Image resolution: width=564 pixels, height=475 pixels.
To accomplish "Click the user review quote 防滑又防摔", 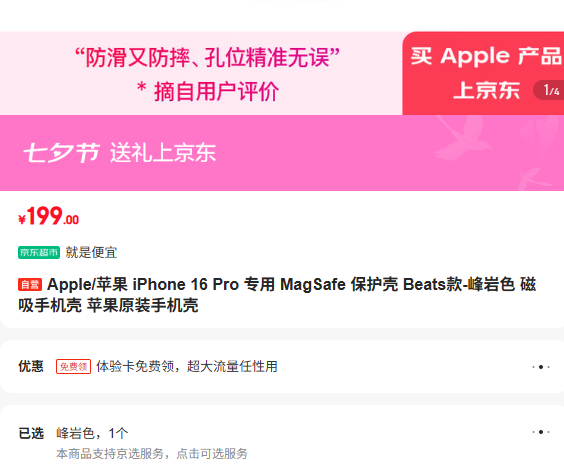I will click(207, 58).
